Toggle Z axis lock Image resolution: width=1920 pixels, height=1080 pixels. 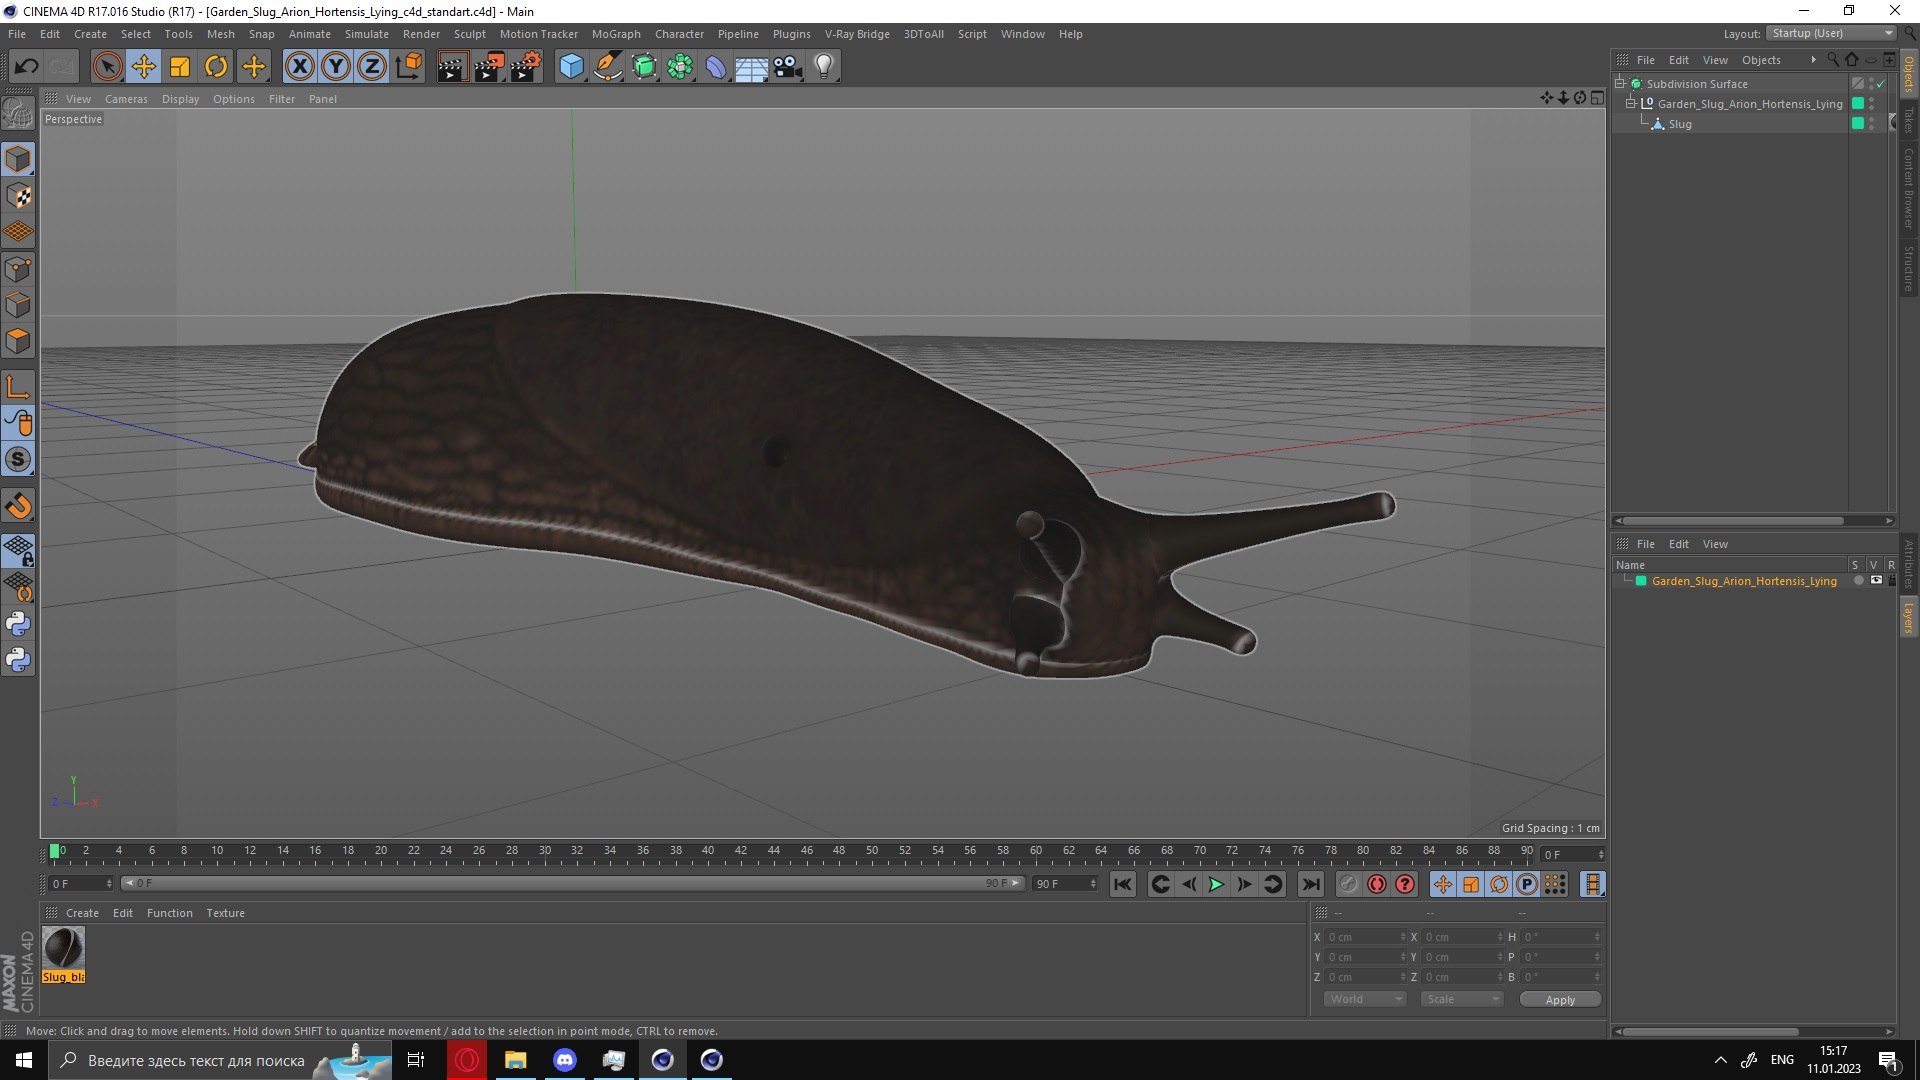click(372, 67)
